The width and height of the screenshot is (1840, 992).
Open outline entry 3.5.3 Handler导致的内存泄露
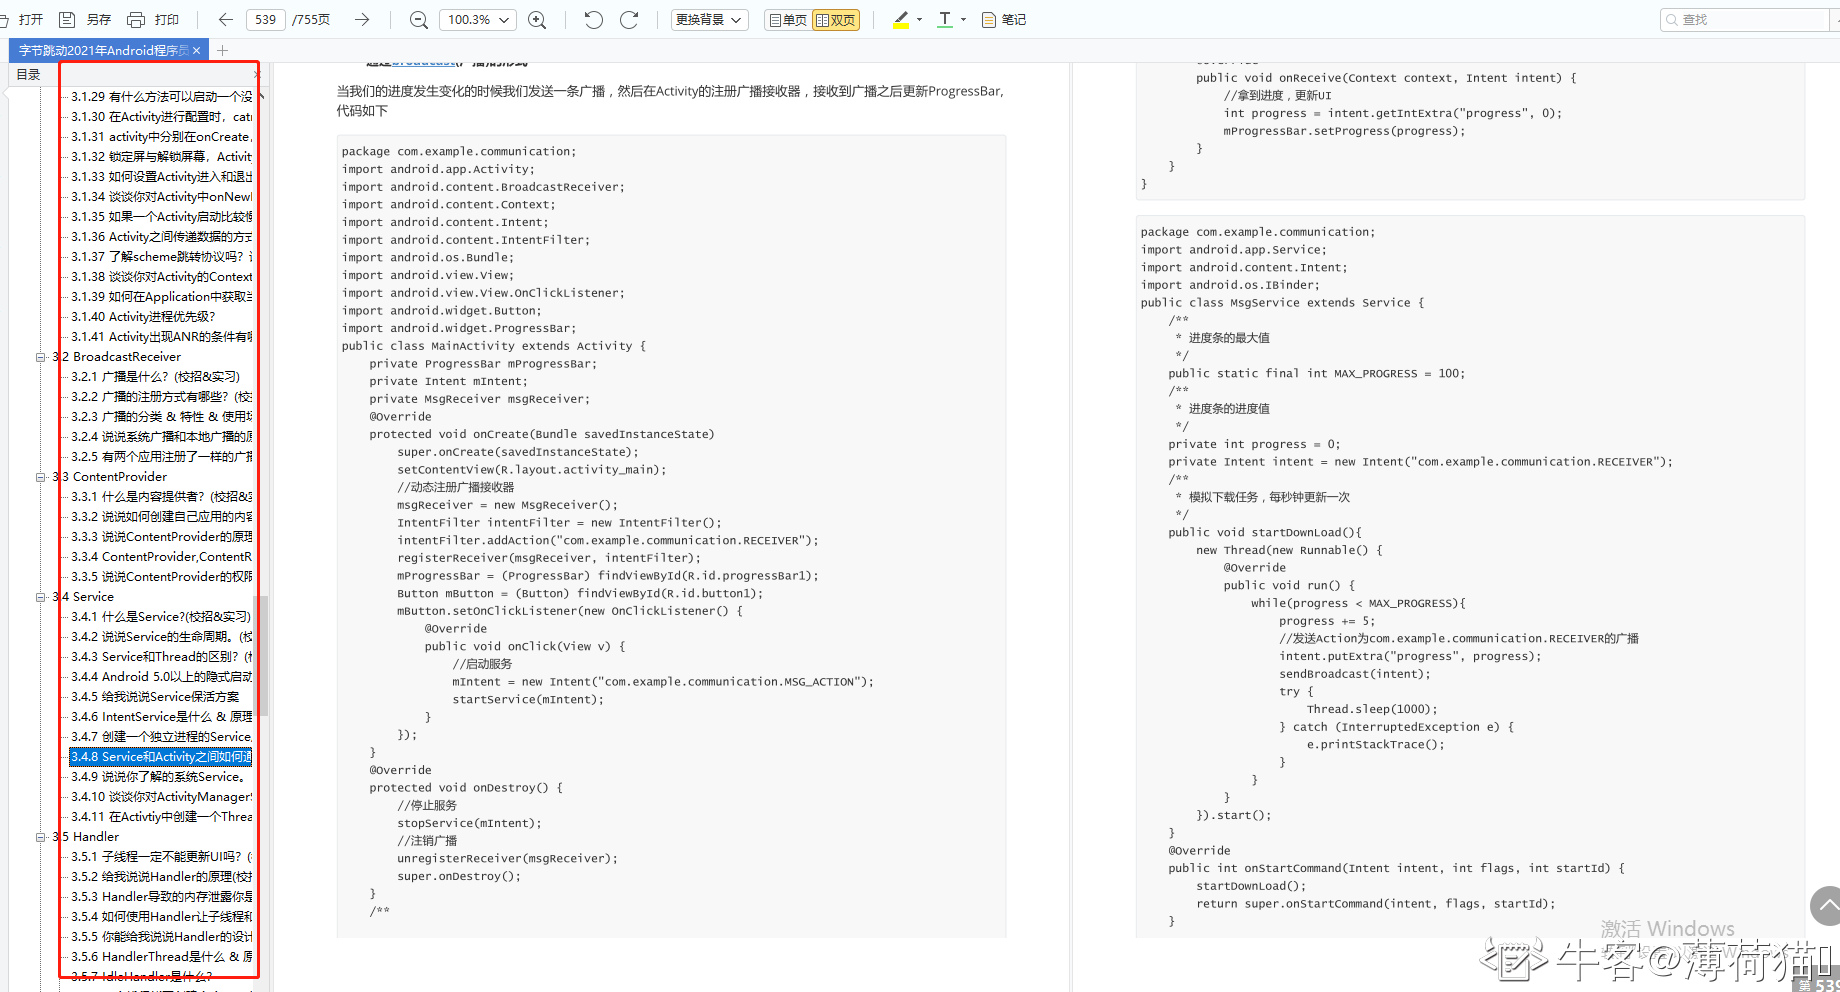[x=161, y=897]
